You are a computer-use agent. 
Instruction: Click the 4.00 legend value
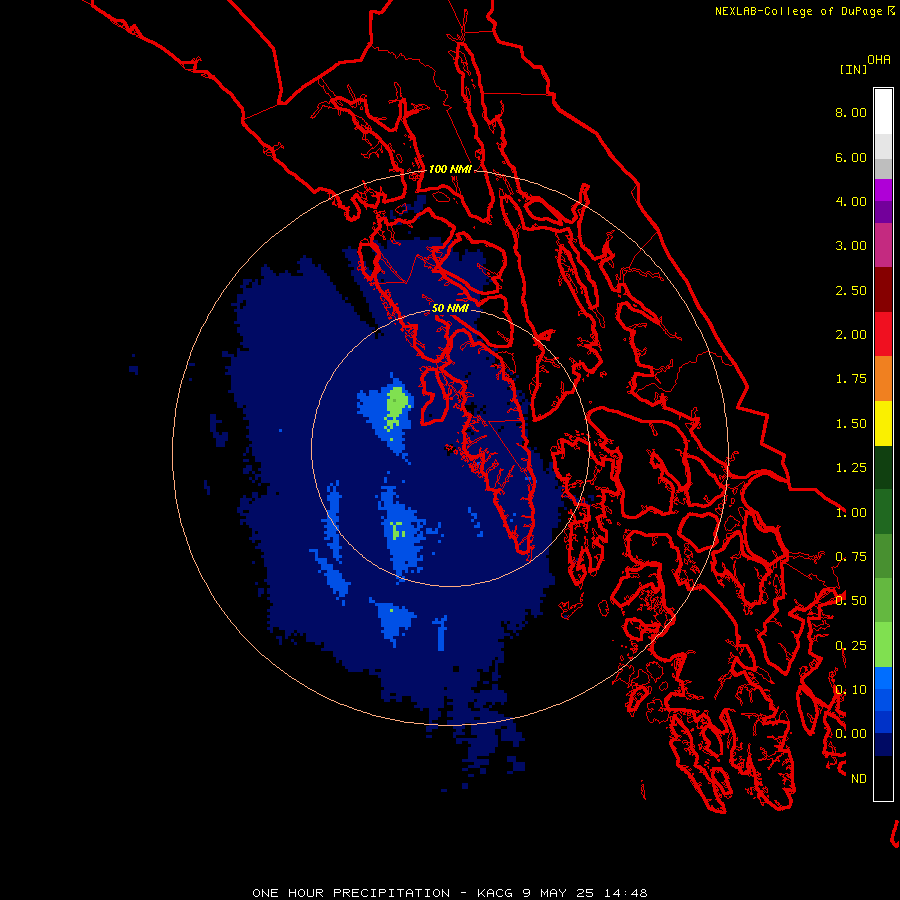(x=851, y=201)
